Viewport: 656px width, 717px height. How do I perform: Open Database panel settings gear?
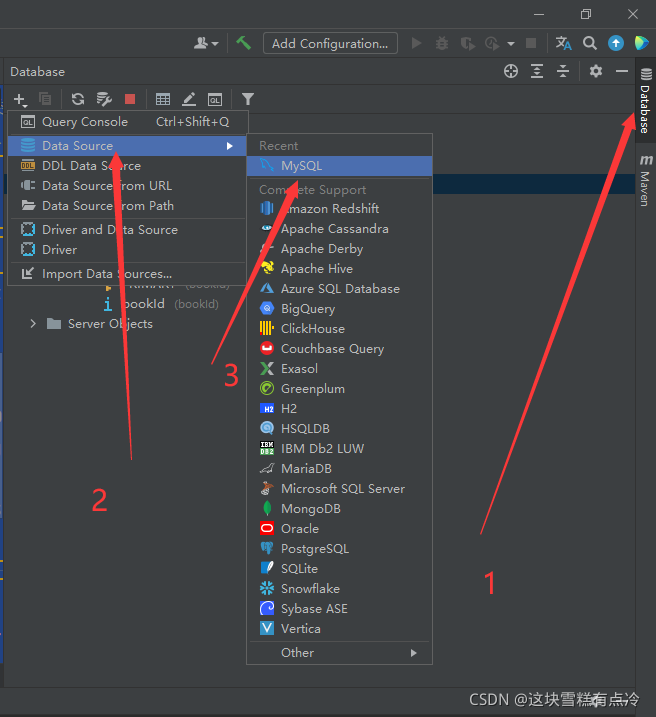coord(596,71)
